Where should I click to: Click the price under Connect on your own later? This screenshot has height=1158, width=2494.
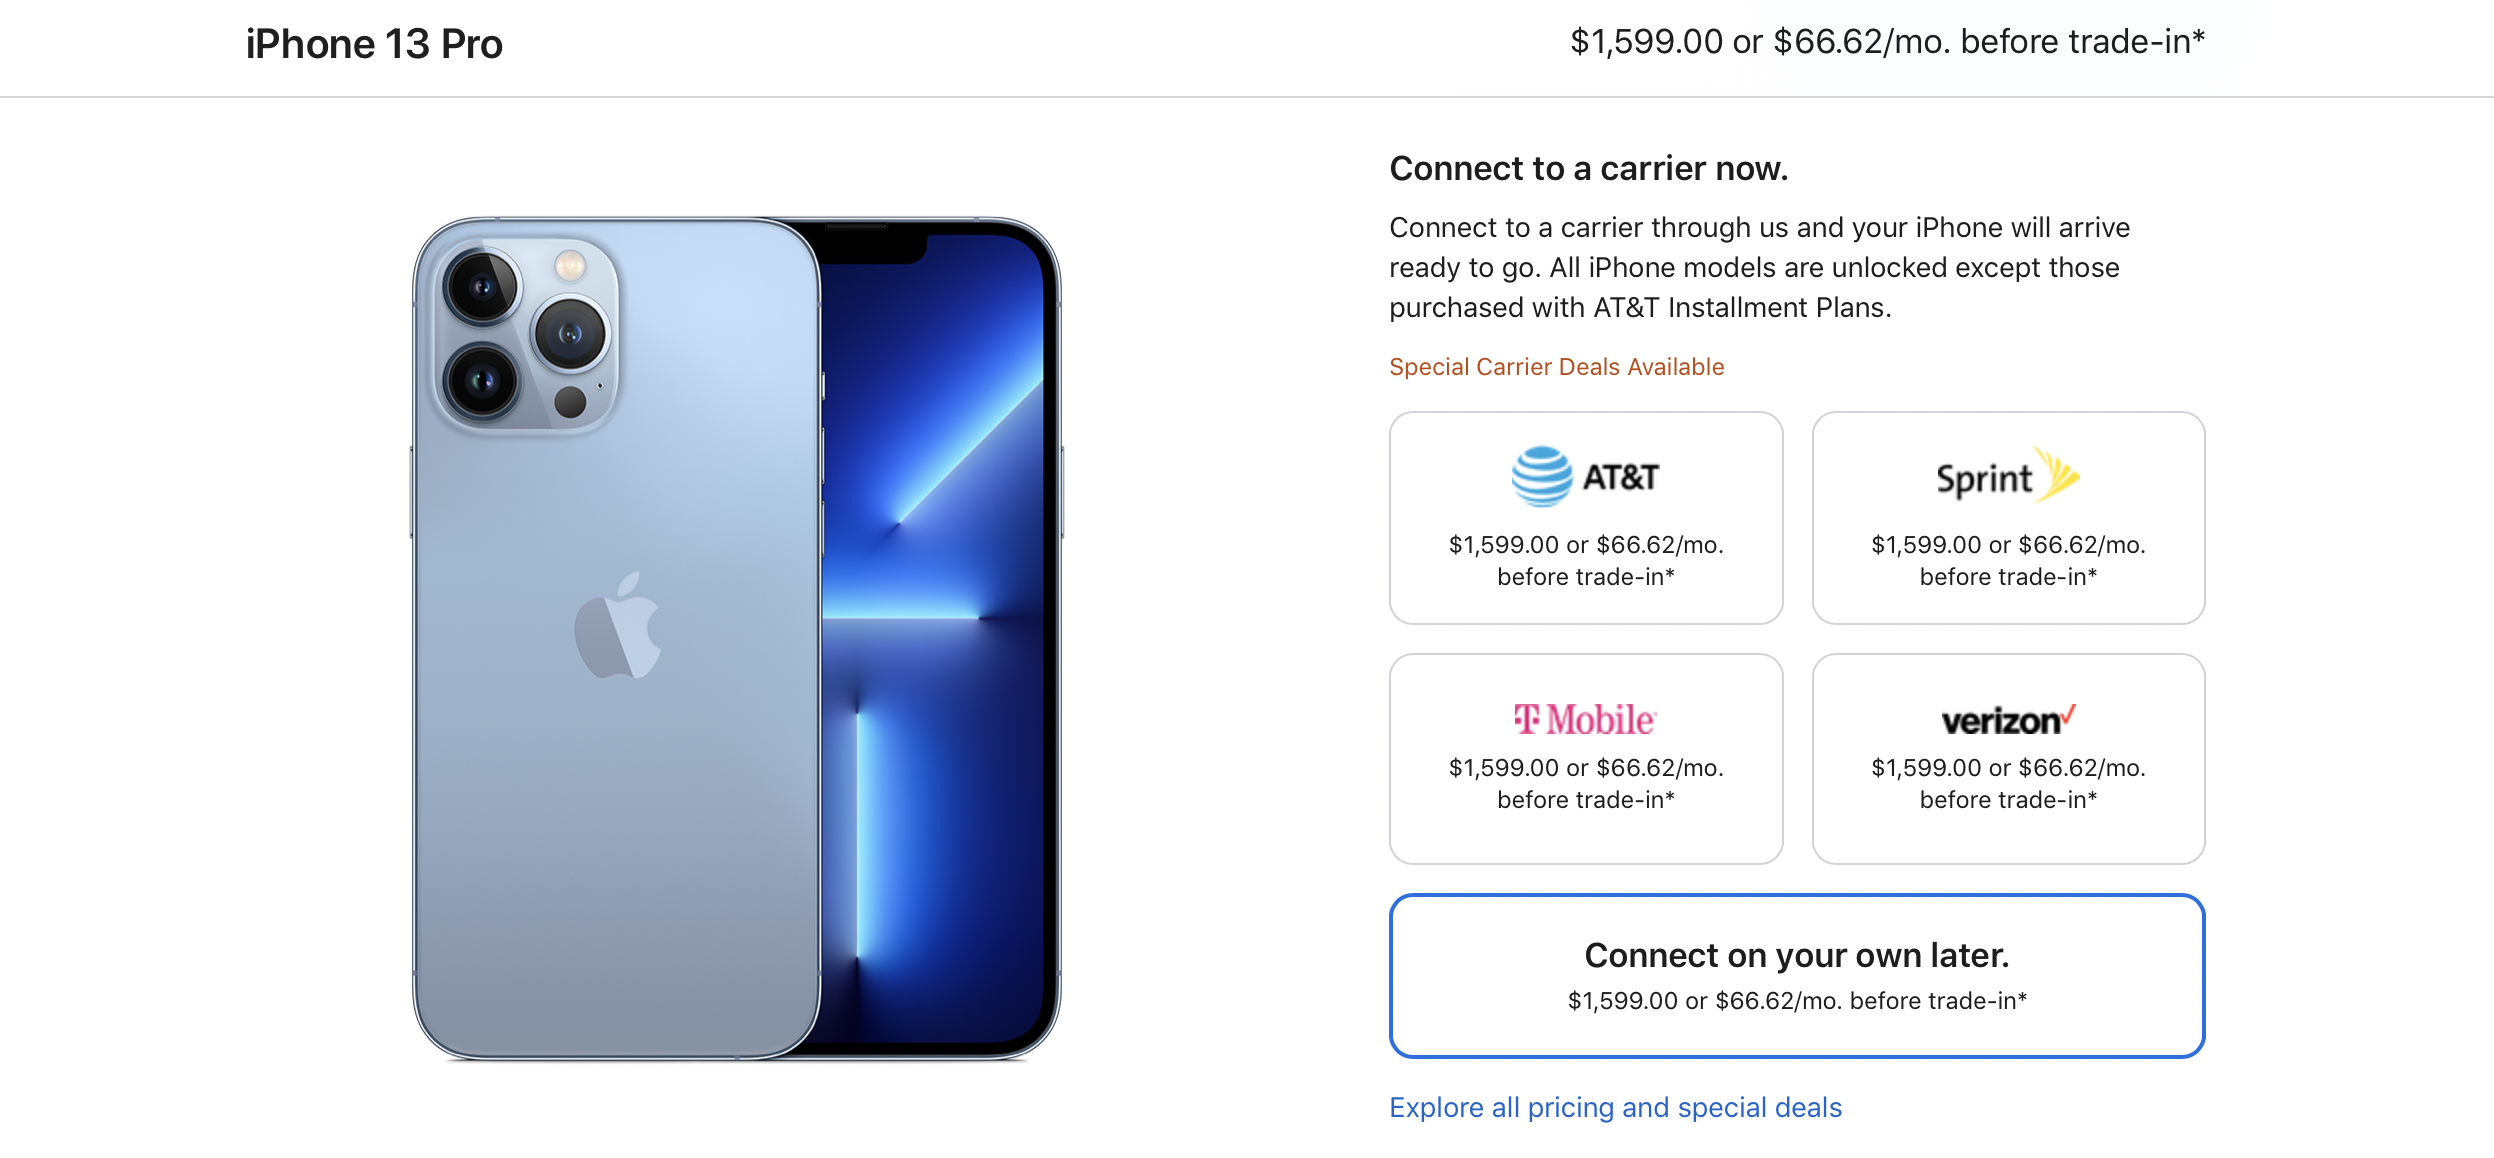[x=1796, y=1001]
